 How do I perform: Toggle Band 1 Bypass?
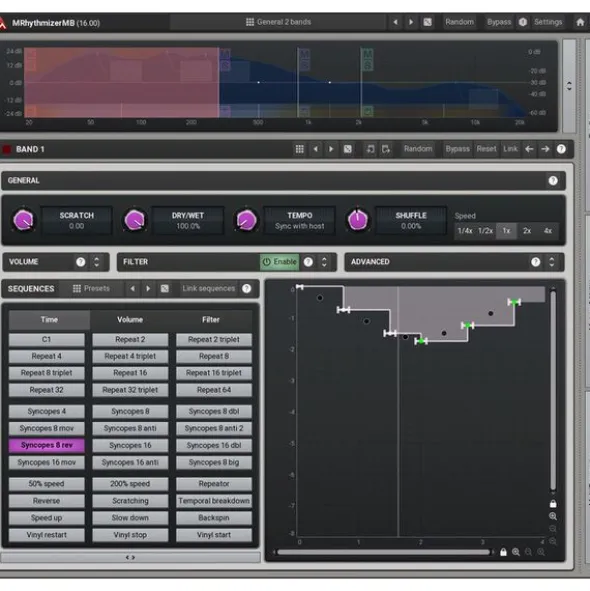point(458,149)
